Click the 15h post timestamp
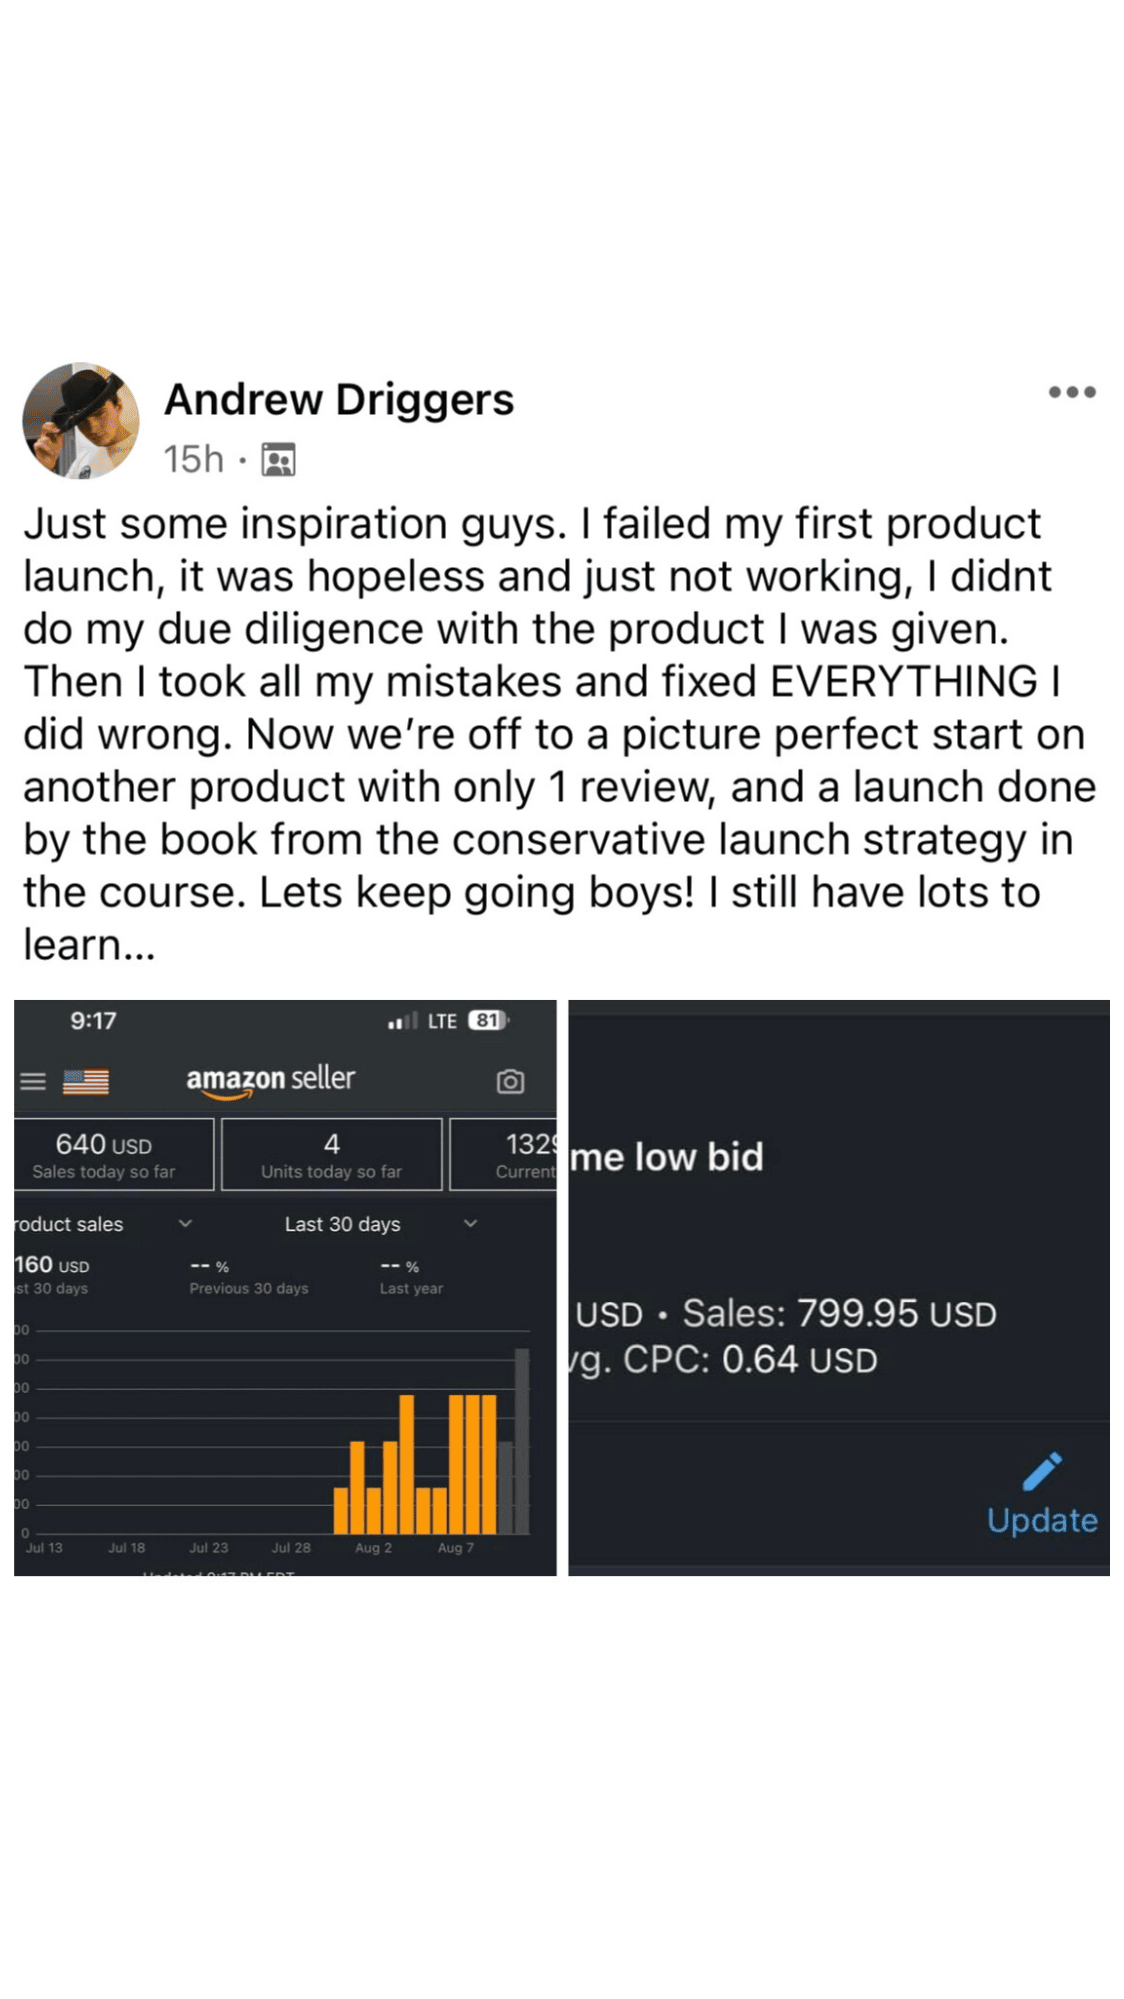 (193, 460)
